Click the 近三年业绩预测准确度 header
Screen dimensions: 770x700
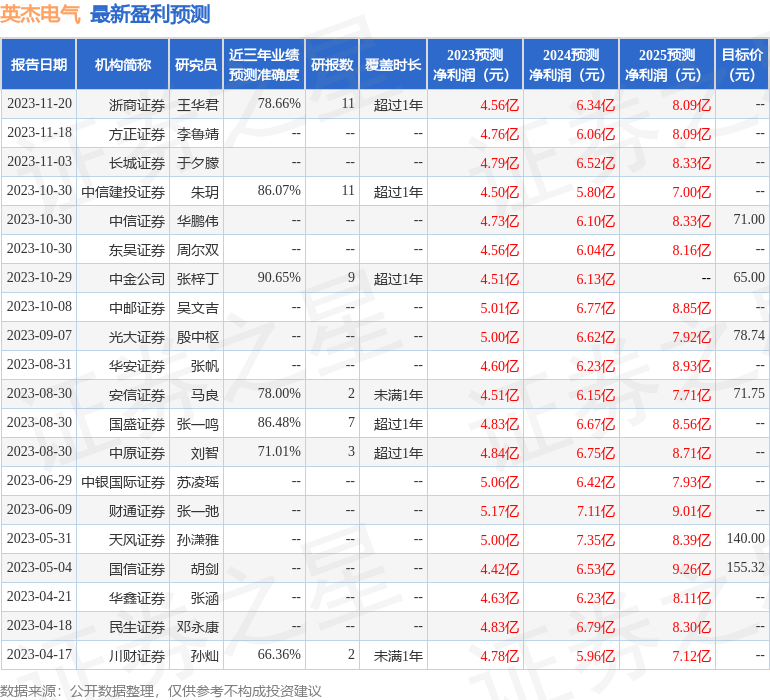264,64
